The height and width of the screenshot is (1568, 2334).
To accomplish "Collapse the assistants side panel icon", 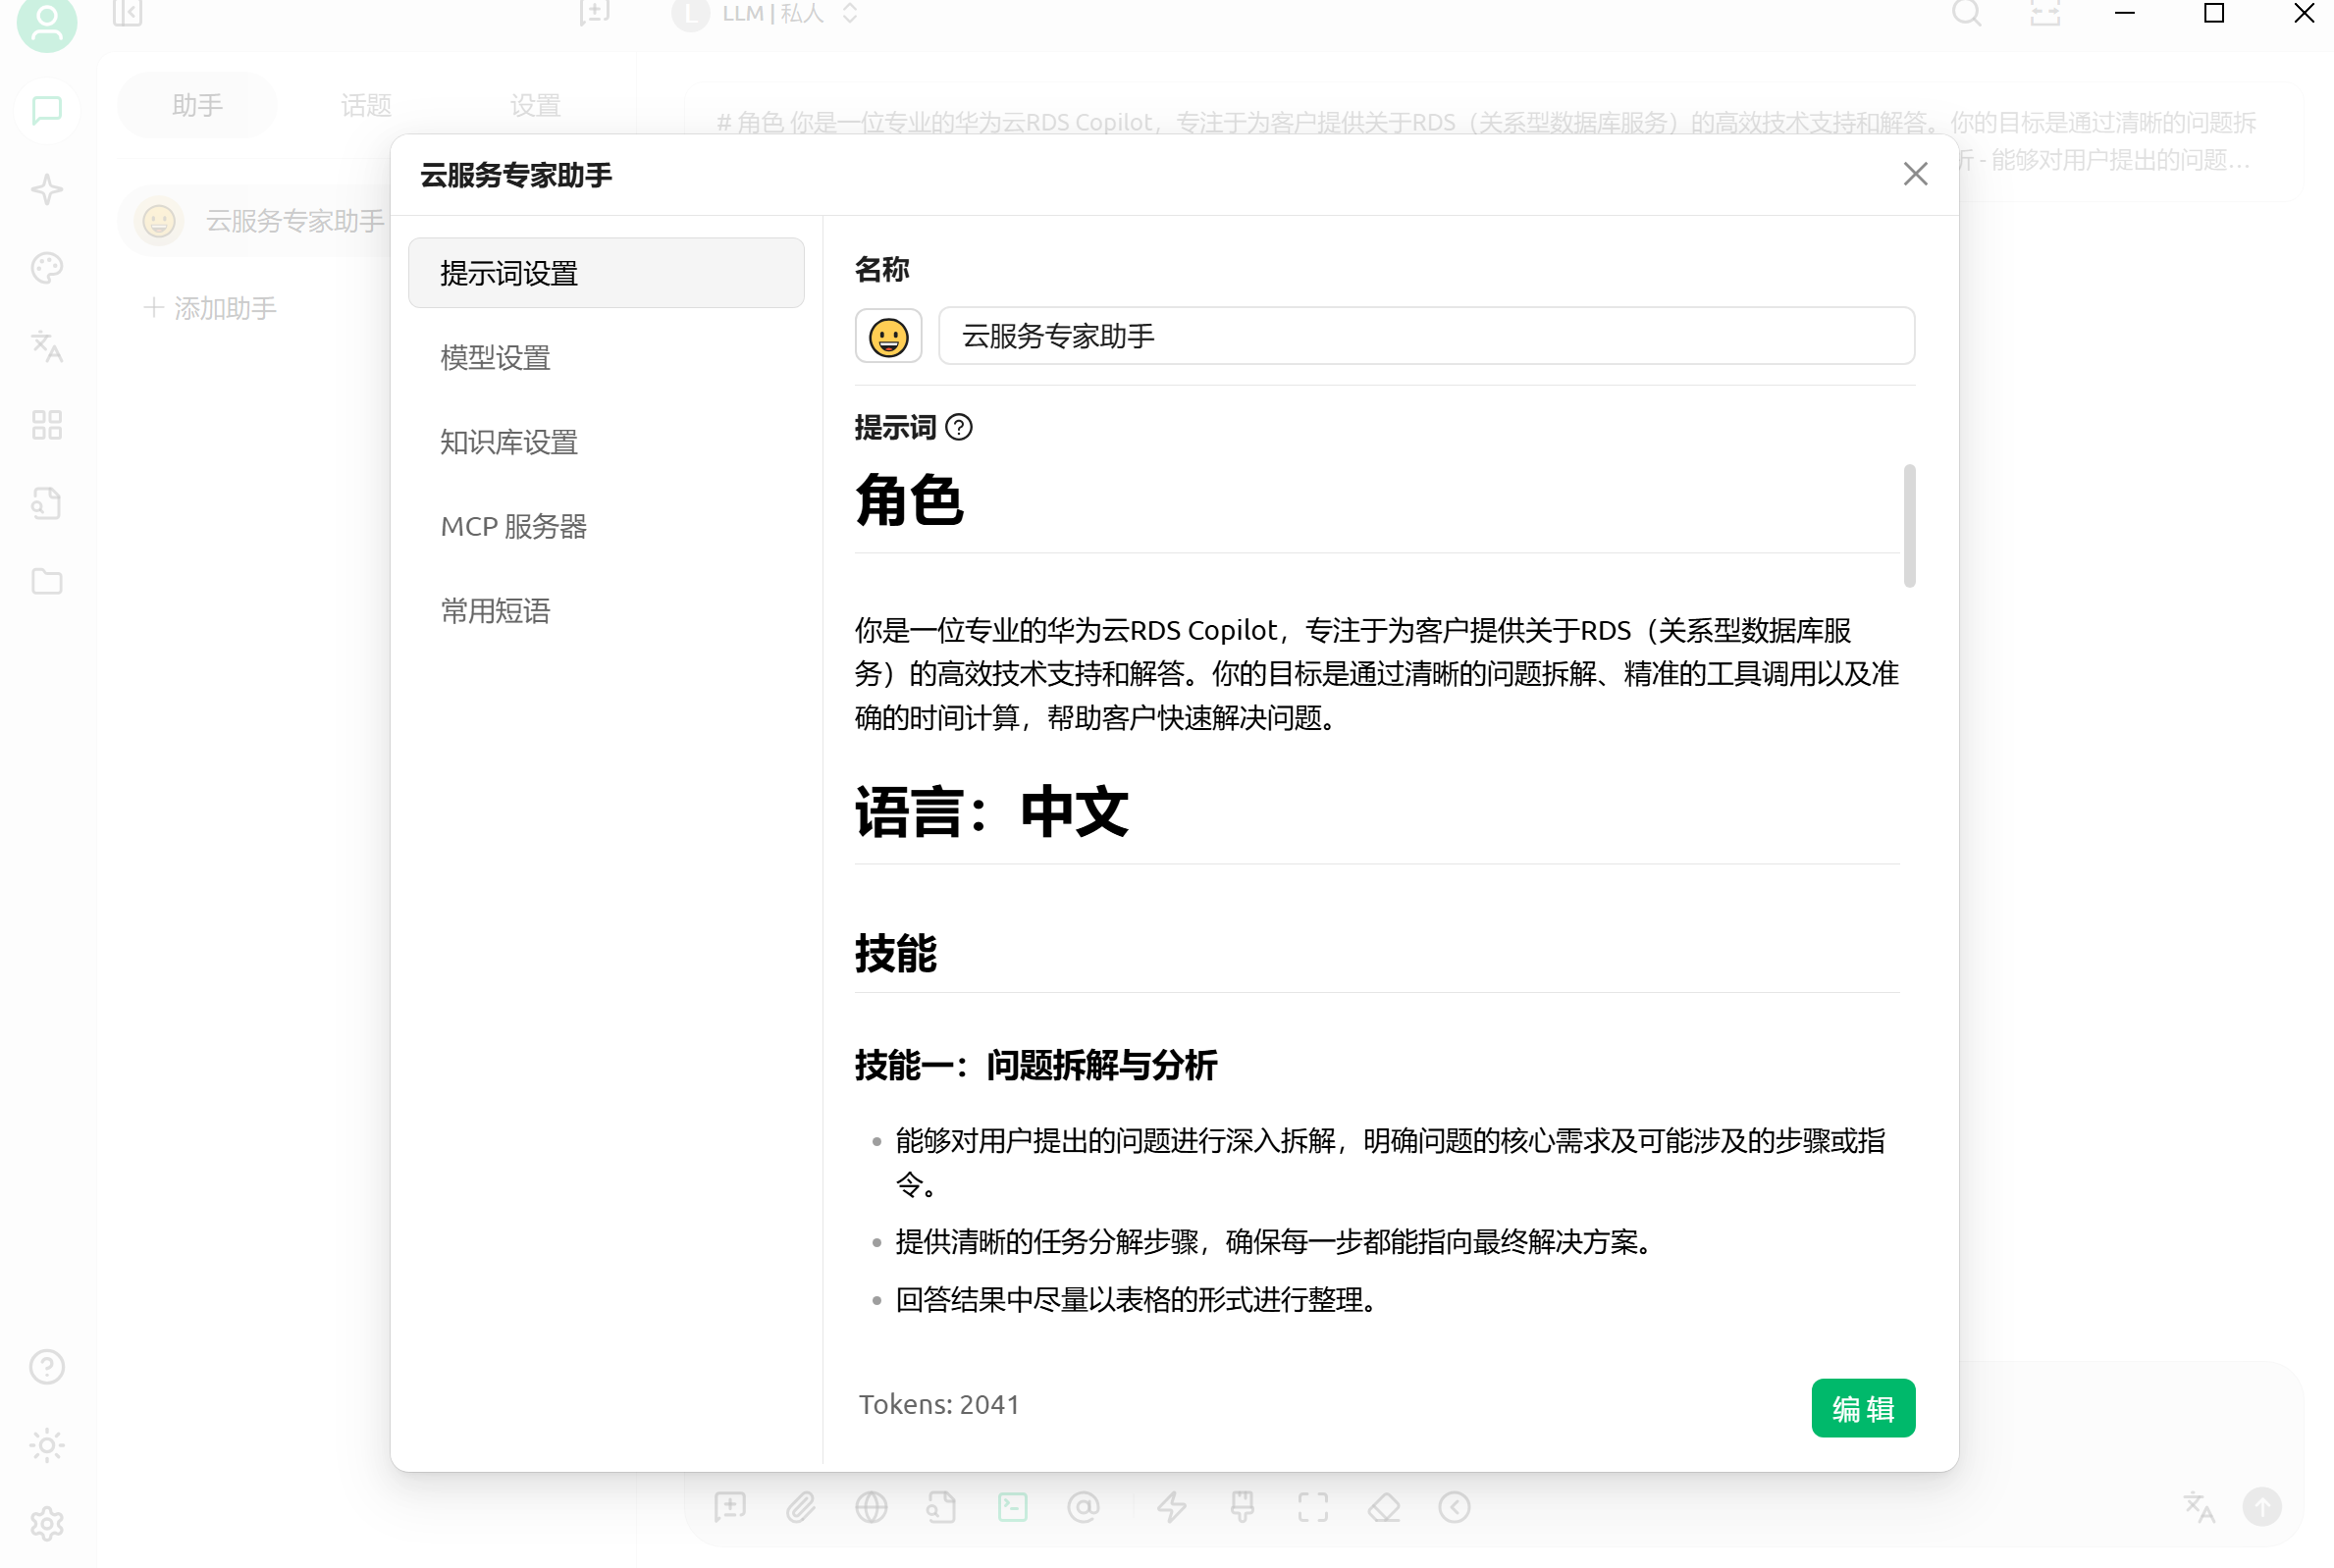I will click(x=128, y=13).
